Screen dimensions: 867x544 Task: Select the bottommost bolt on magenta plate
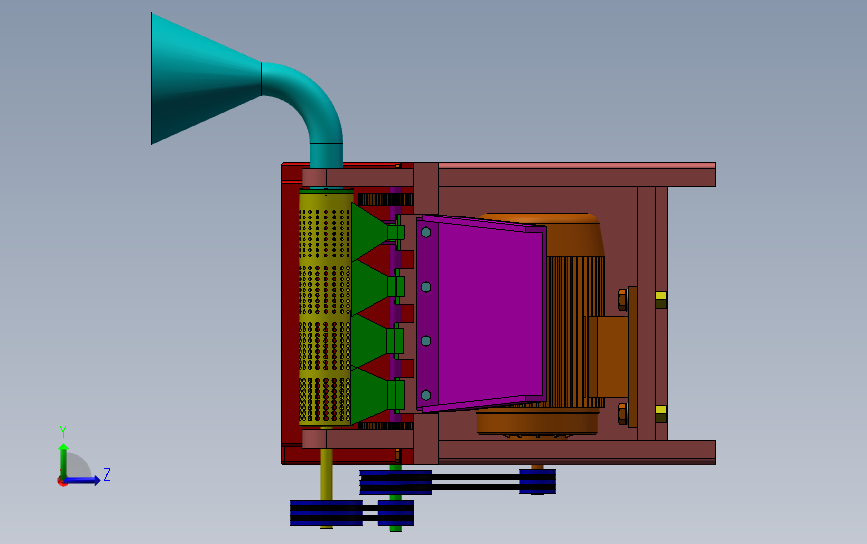pos(426,395)
